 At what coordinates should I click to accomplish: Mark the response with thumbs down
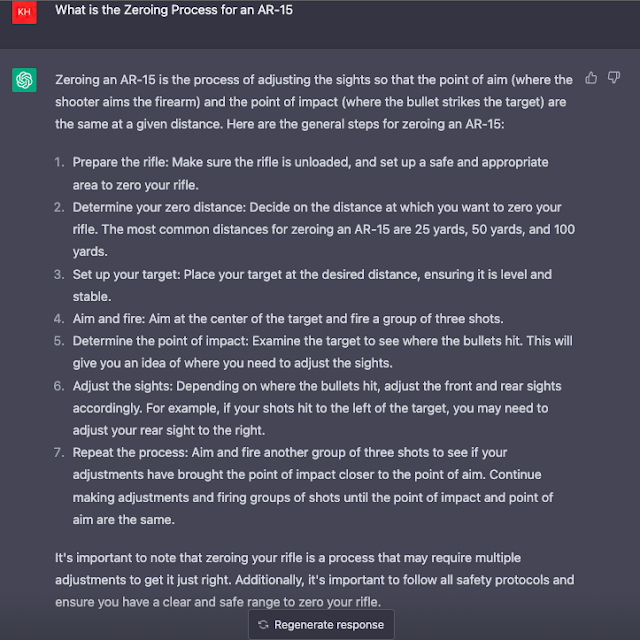[613, 78]
